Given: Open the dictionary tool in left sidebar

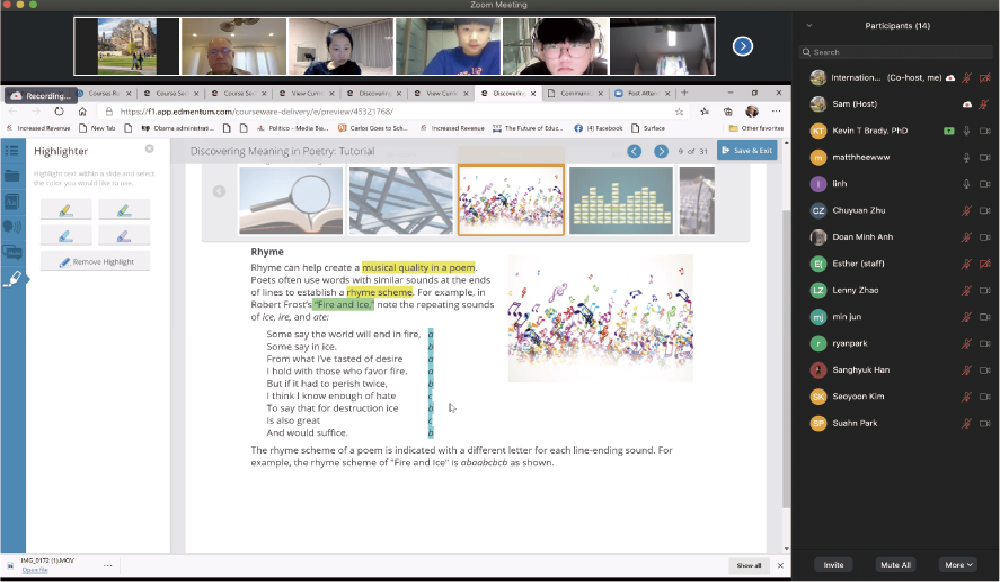Looking at the screenshot, I should (x=12, y=202).
